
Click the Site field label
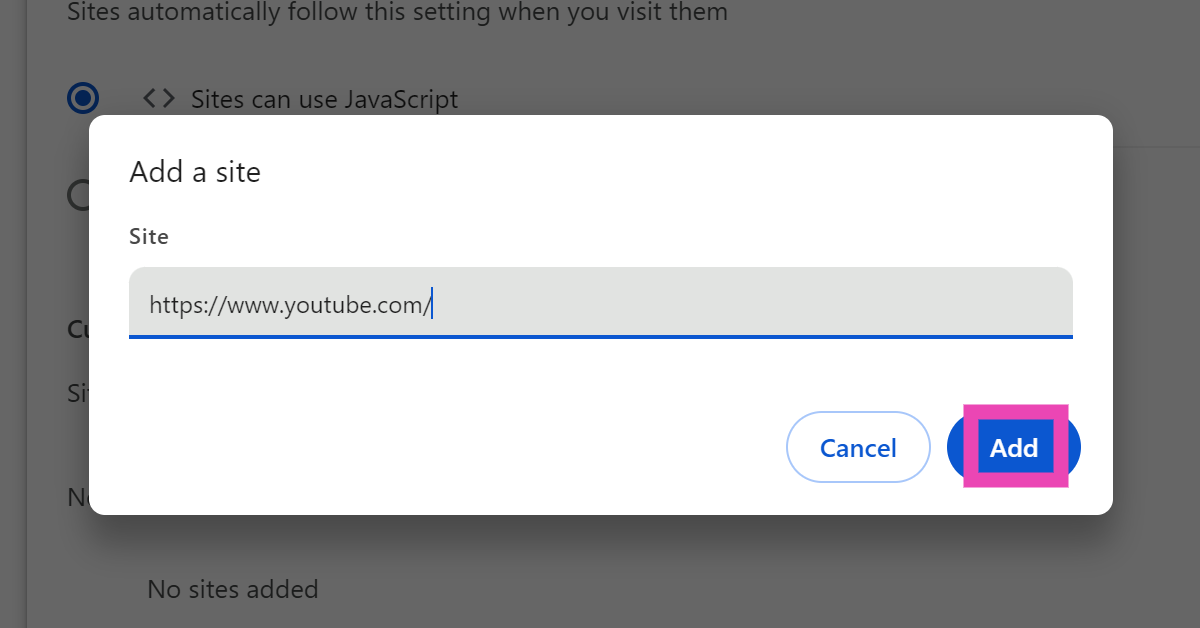point(149,237)
